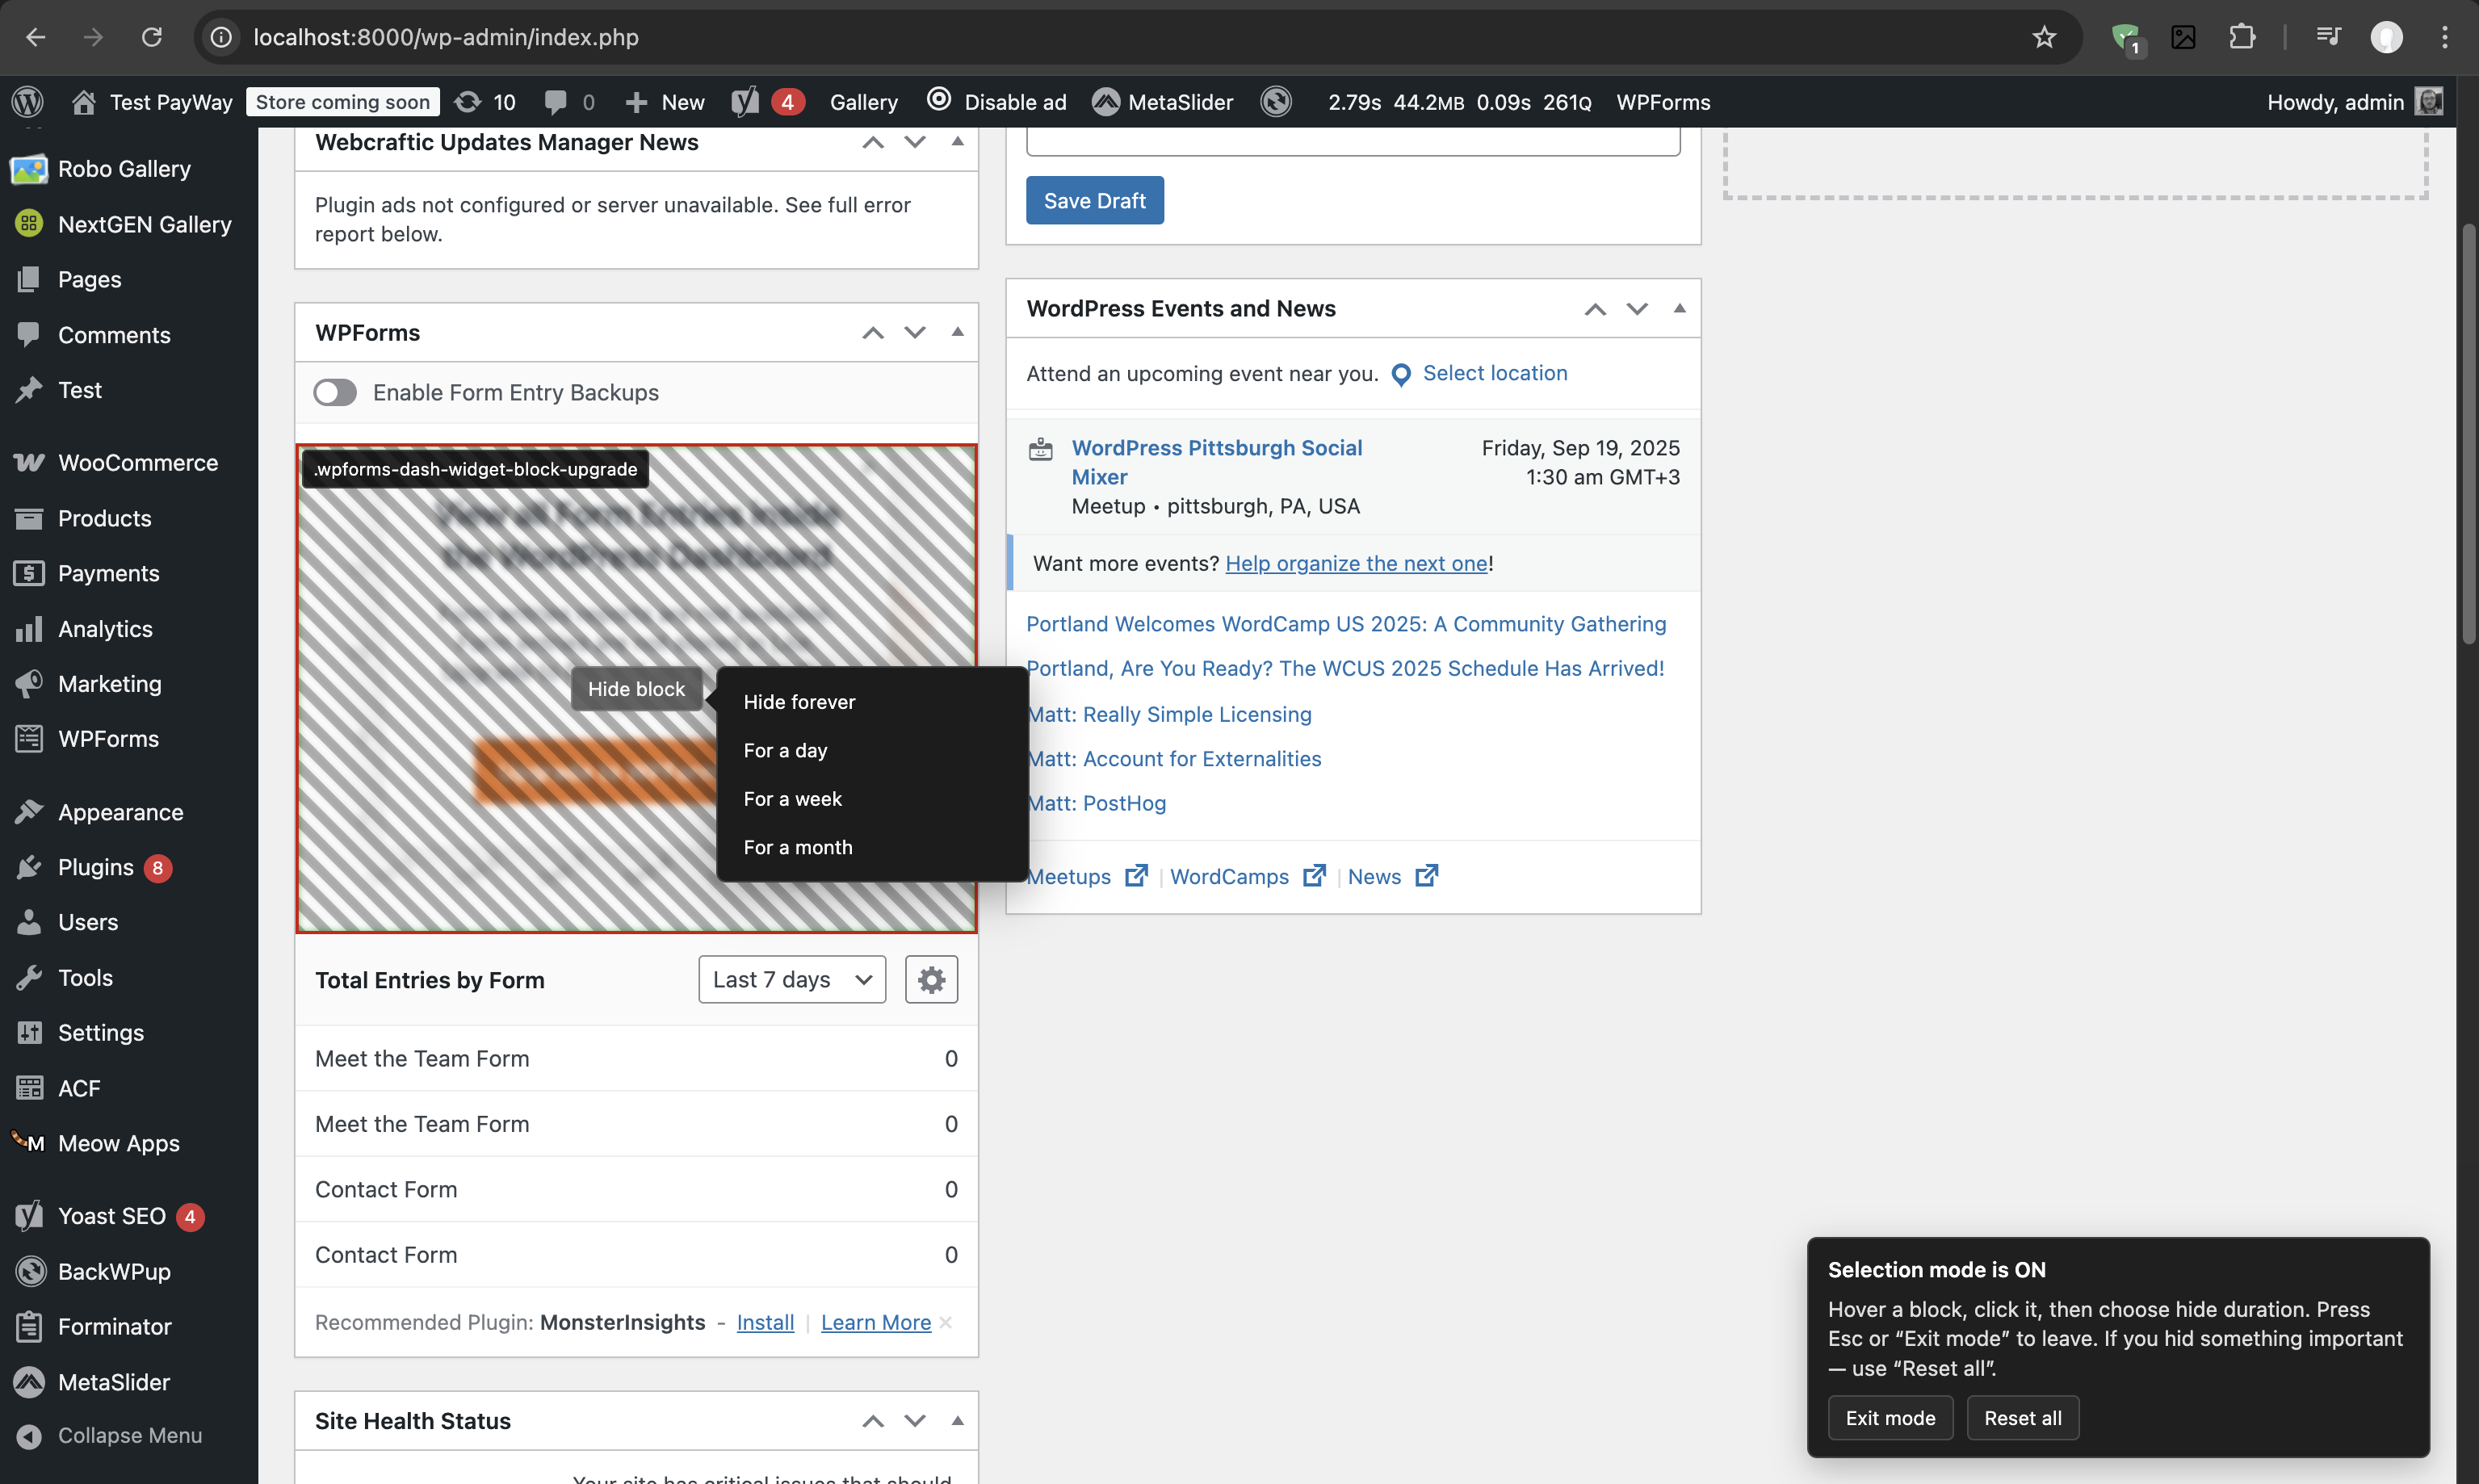
Task: Open the New menu in admin bar
Action: [665, 102]
